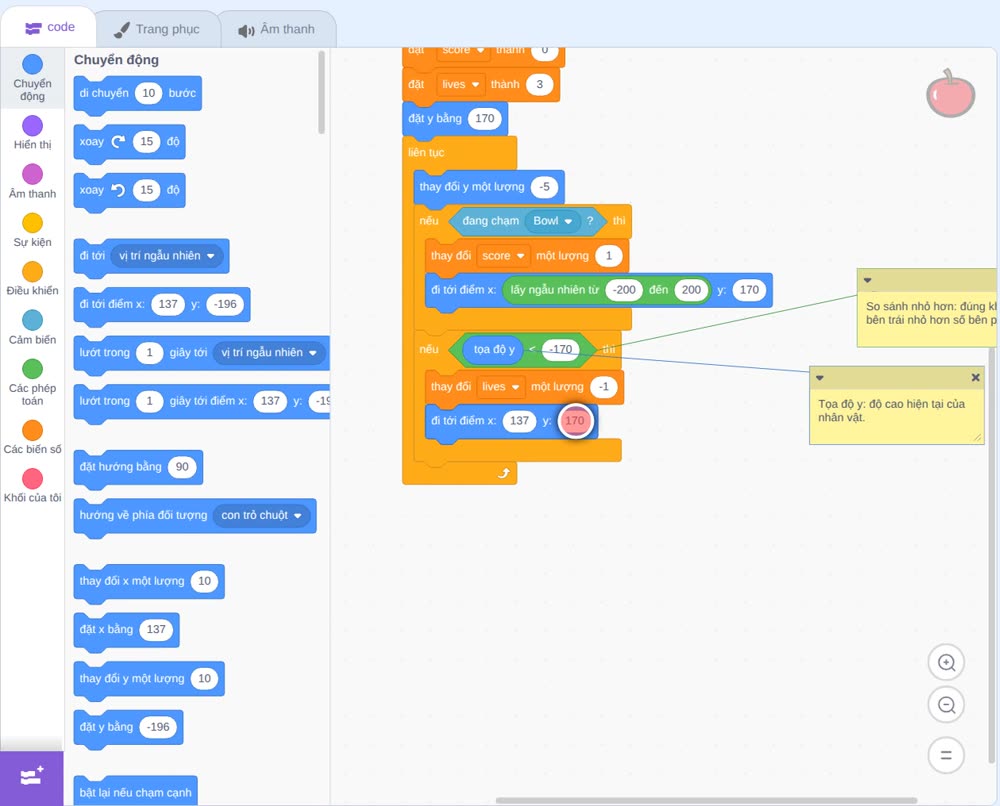
Task: Open the add extension button
Action: tap(32, 777)
